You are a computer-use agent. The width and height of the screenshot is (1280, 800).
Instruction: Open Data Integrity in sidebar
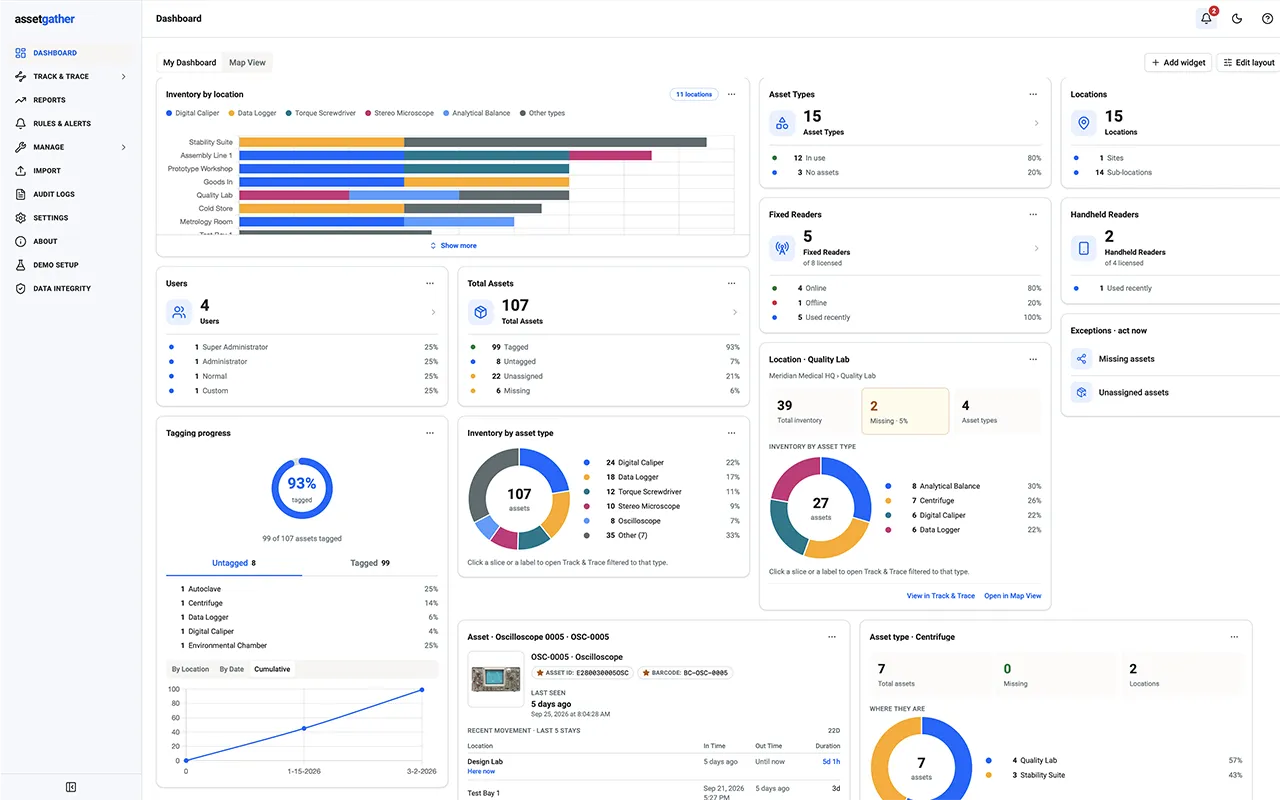coord(70,288)
